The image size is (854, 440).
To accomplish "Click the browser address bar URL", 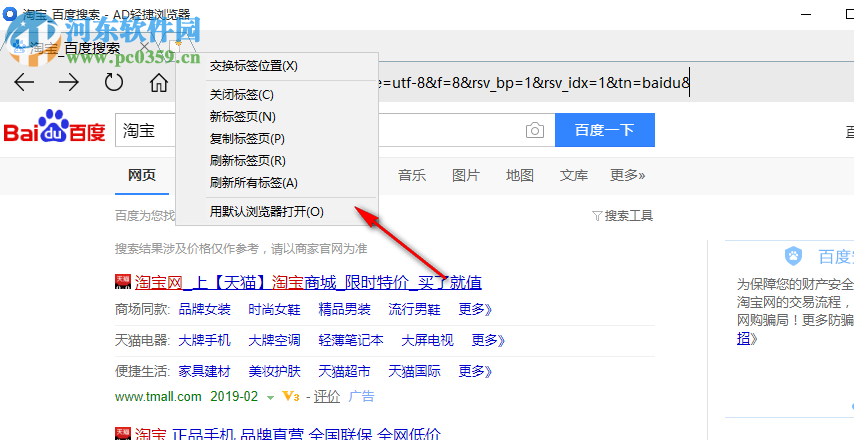I will coord(536,83).
